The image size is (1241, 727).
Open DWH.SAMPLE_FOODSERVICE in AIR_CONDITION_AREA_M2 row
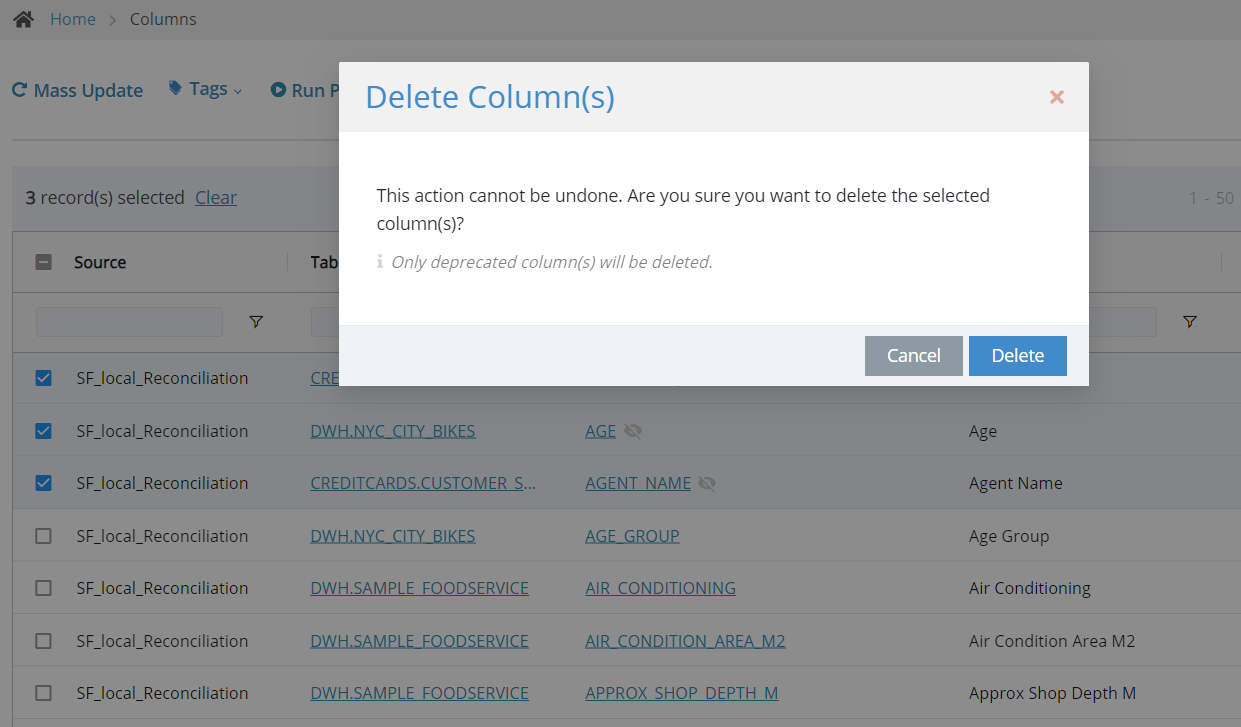[x=419, y=641]
